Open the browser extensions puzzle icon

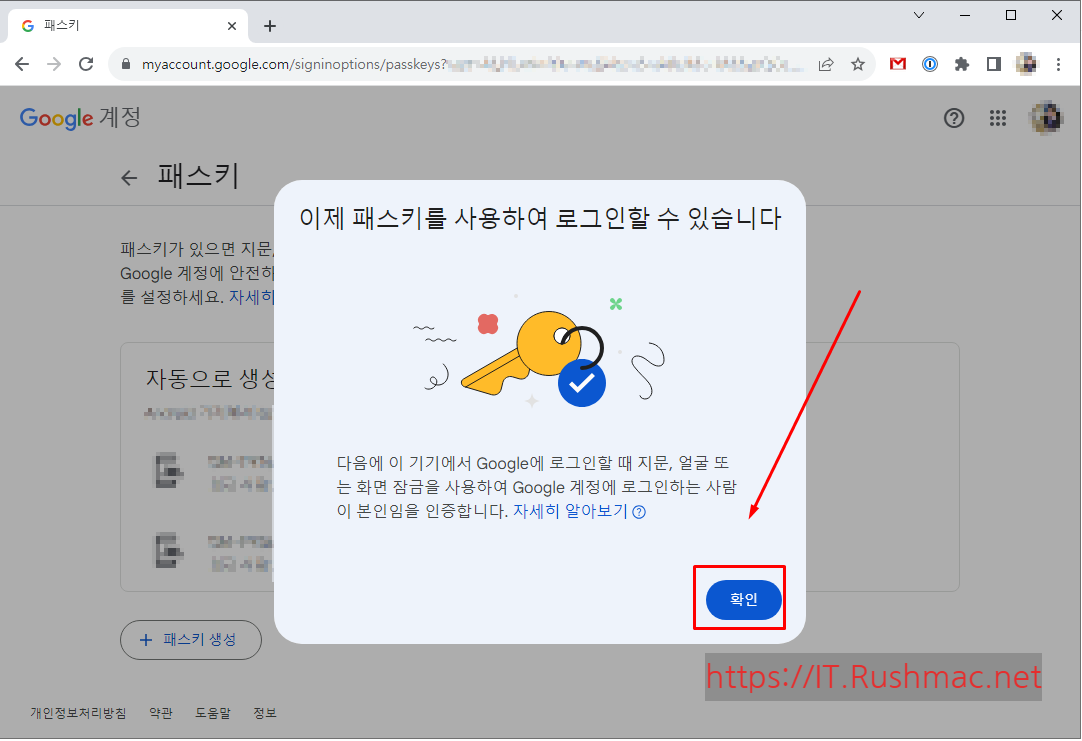pyautogui.click(x=961, y=63)
